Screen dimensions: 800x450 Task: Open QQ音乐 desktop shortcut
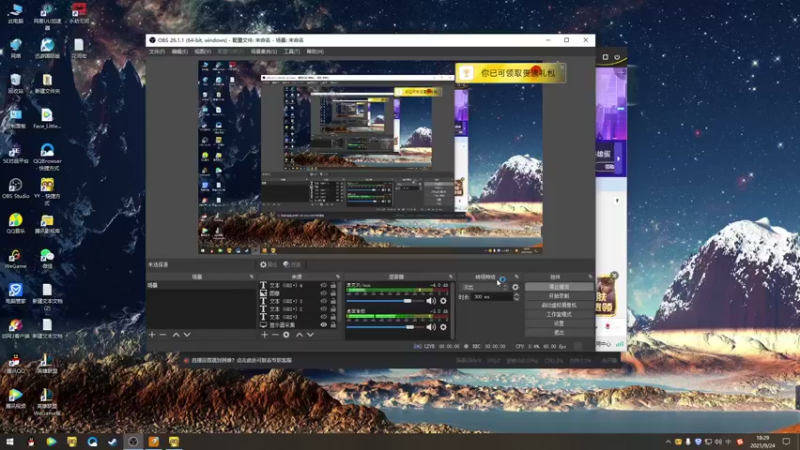15,223
